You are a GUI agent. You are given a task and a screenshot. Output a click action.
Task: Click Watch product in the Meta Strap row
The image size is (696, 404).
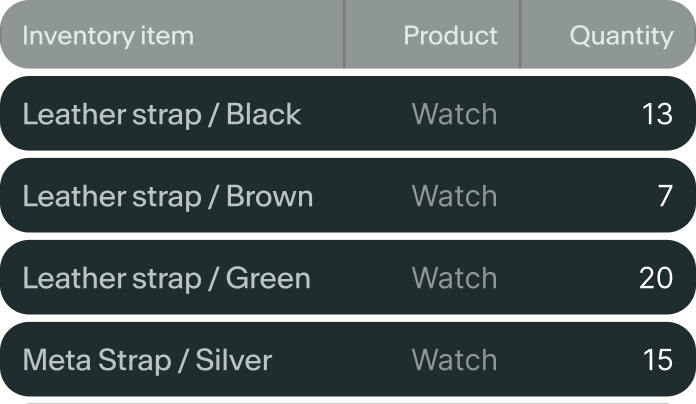point(454,360)
